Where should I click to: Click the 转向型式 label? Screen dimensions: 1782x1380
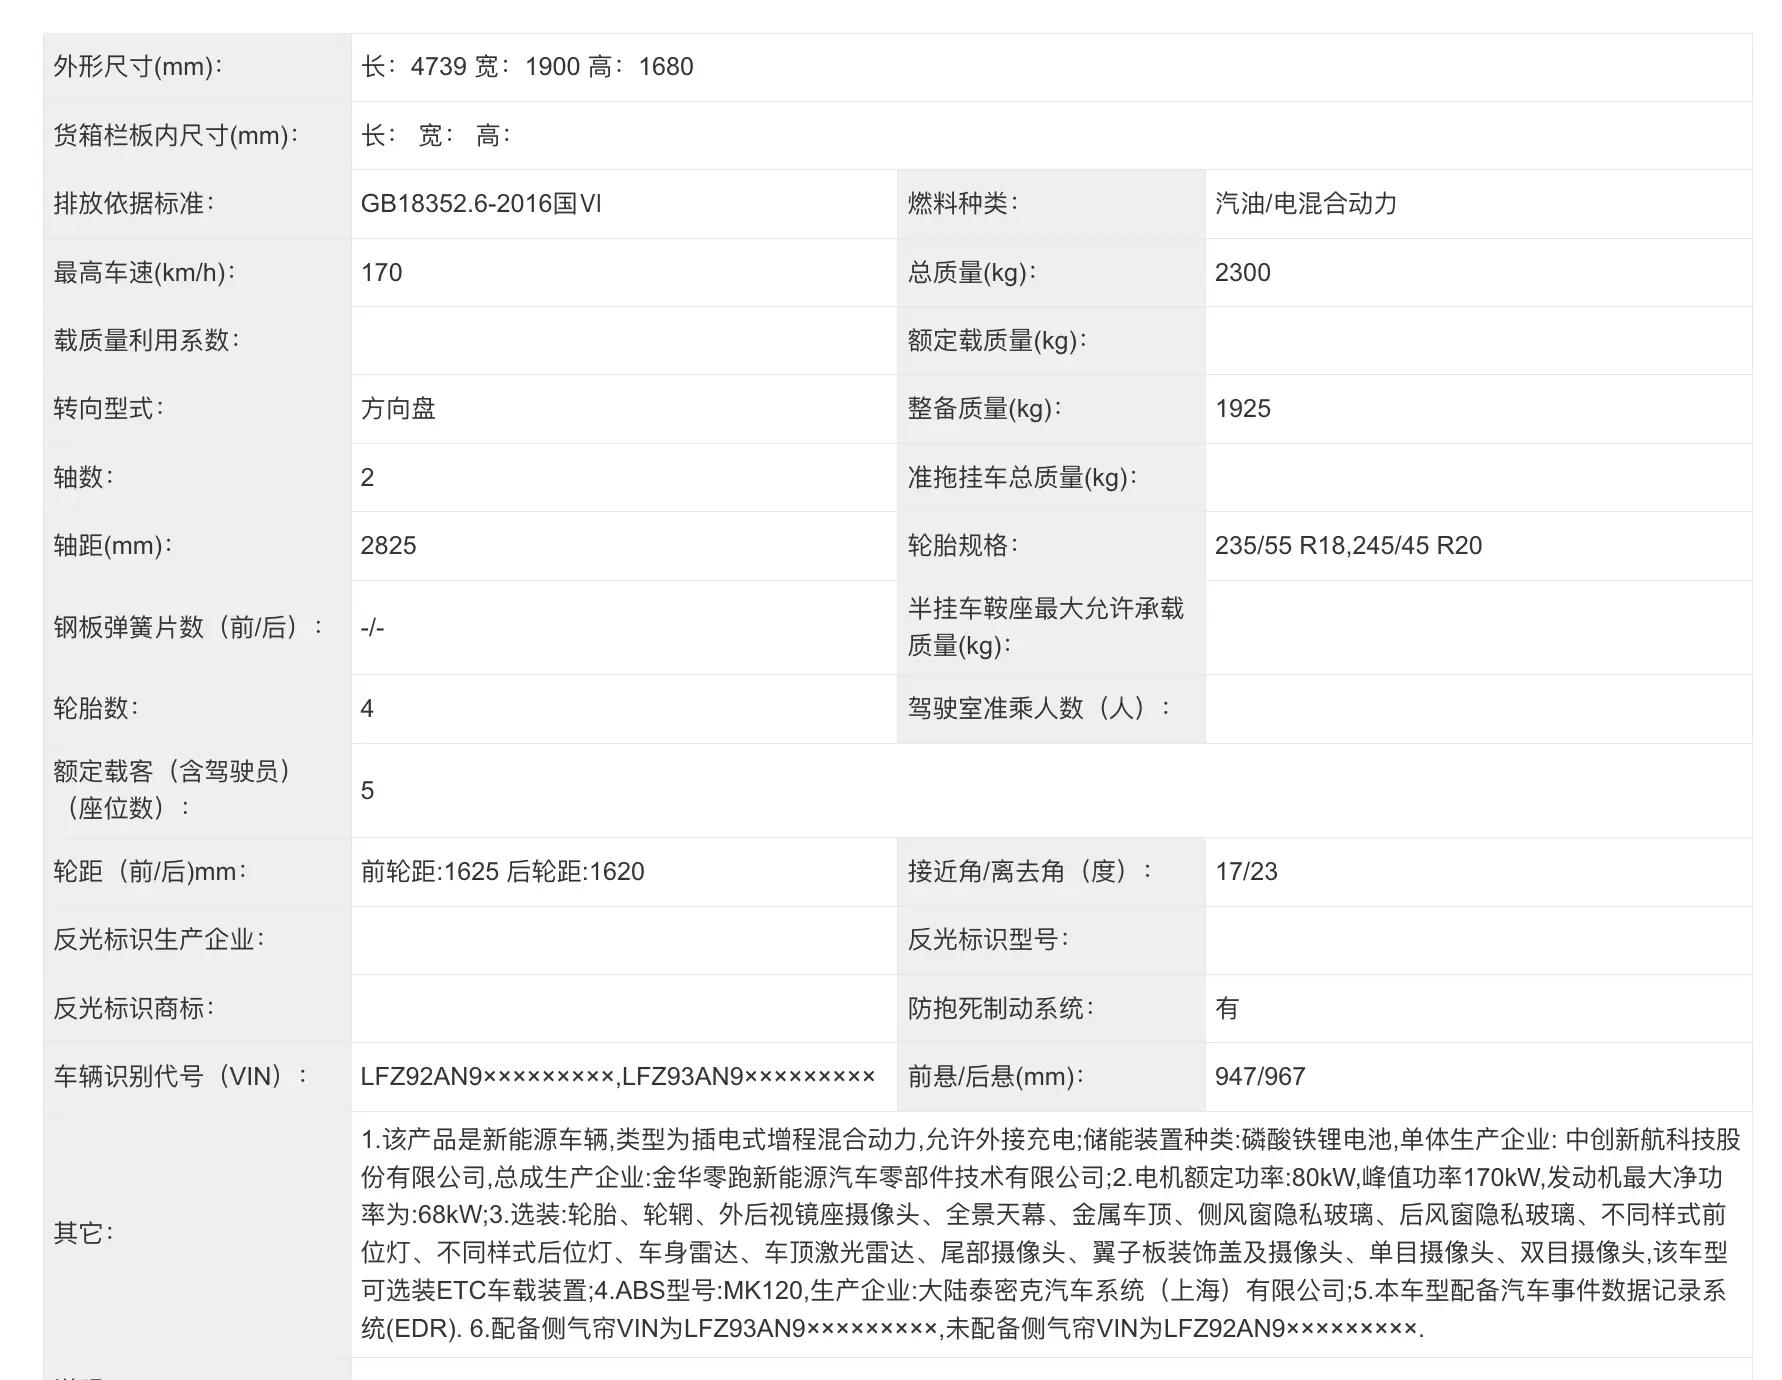click(x=109, y=408)
